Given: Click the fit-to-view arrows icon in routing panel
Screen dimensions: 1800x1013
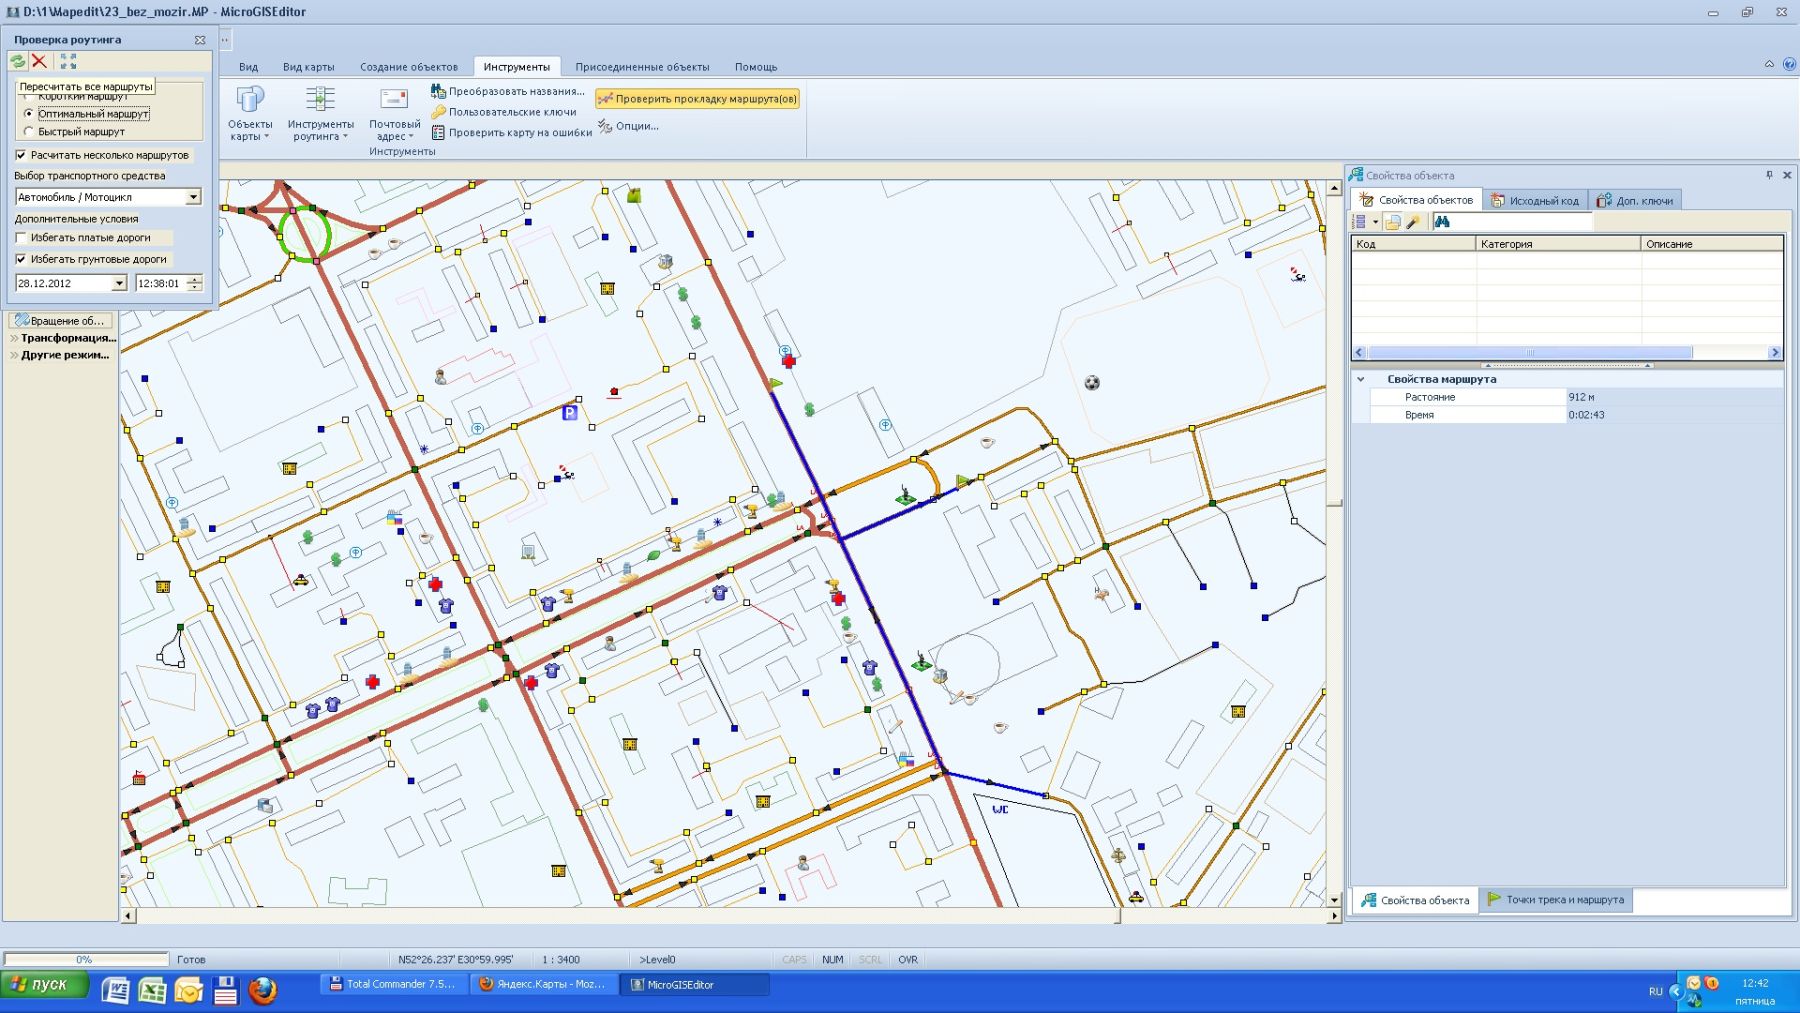Looking at the screenshot, I should click(x=68, y=62).
